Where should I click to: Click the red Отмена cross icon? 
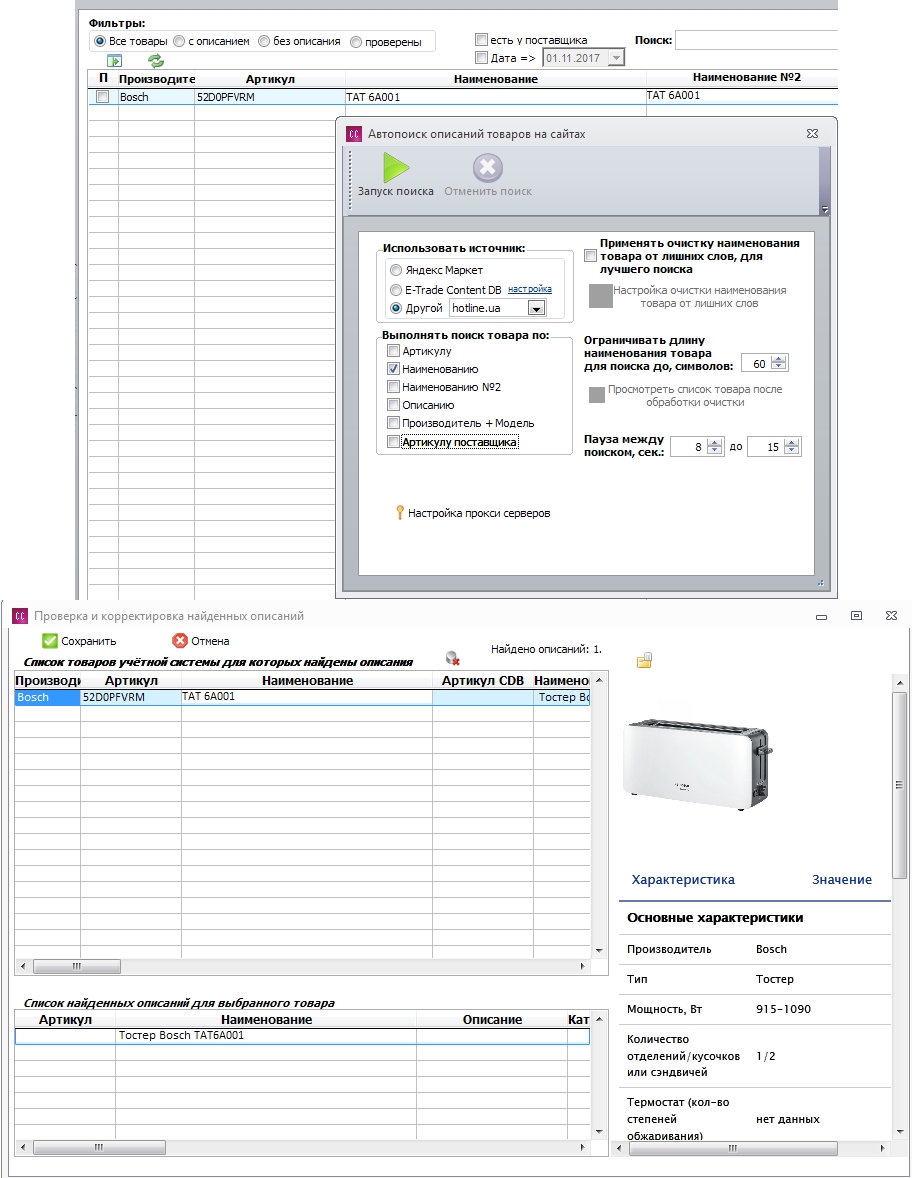point(180,641)
